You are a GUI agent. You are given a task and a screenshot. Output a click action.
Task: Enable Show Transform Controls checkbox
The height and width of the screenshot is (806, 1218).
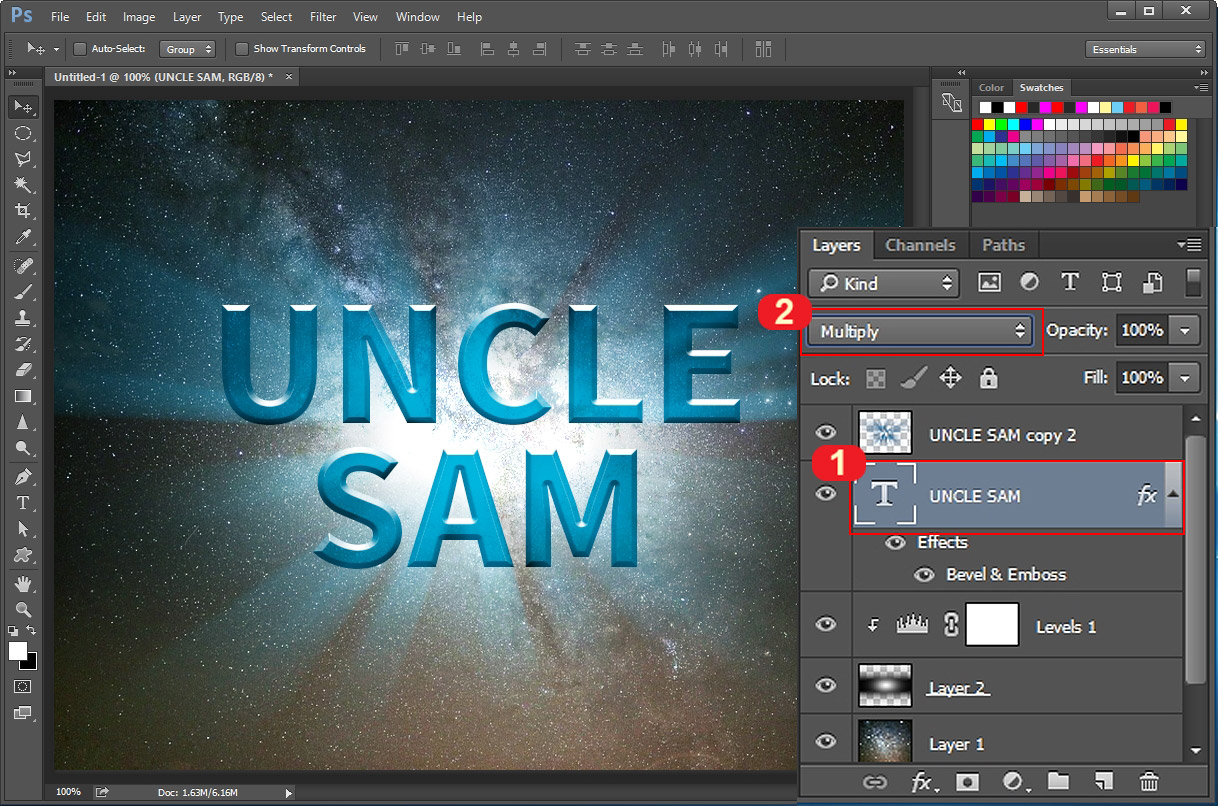241,49
